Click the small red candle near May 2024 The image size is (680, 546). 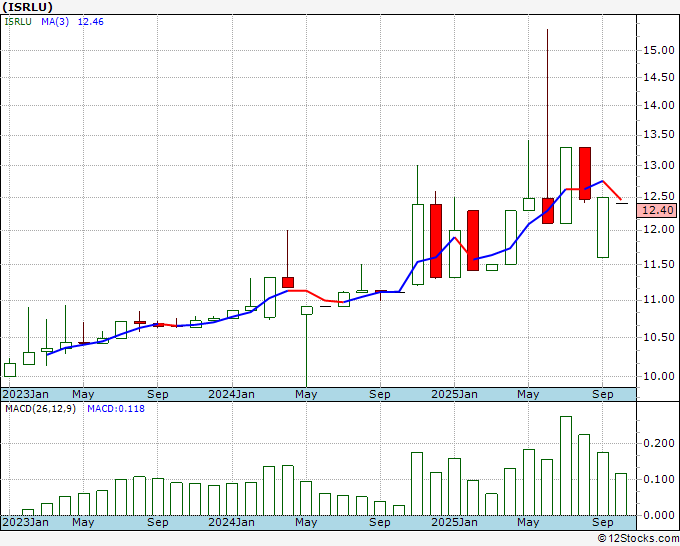[288, 282]
